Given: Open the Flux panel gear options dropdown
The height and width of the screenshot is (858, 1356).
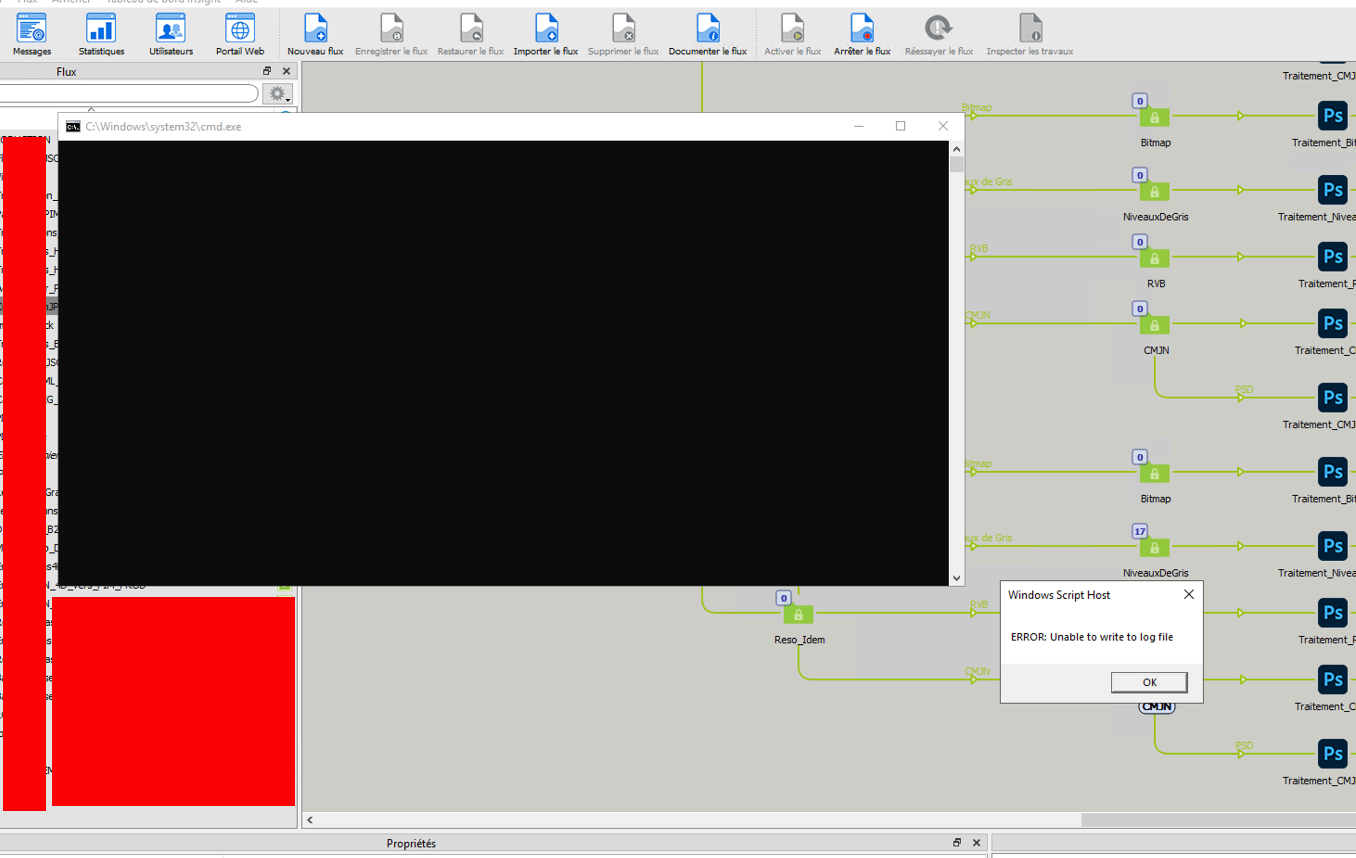Looking at the screenshot, I should coord(278,94).
